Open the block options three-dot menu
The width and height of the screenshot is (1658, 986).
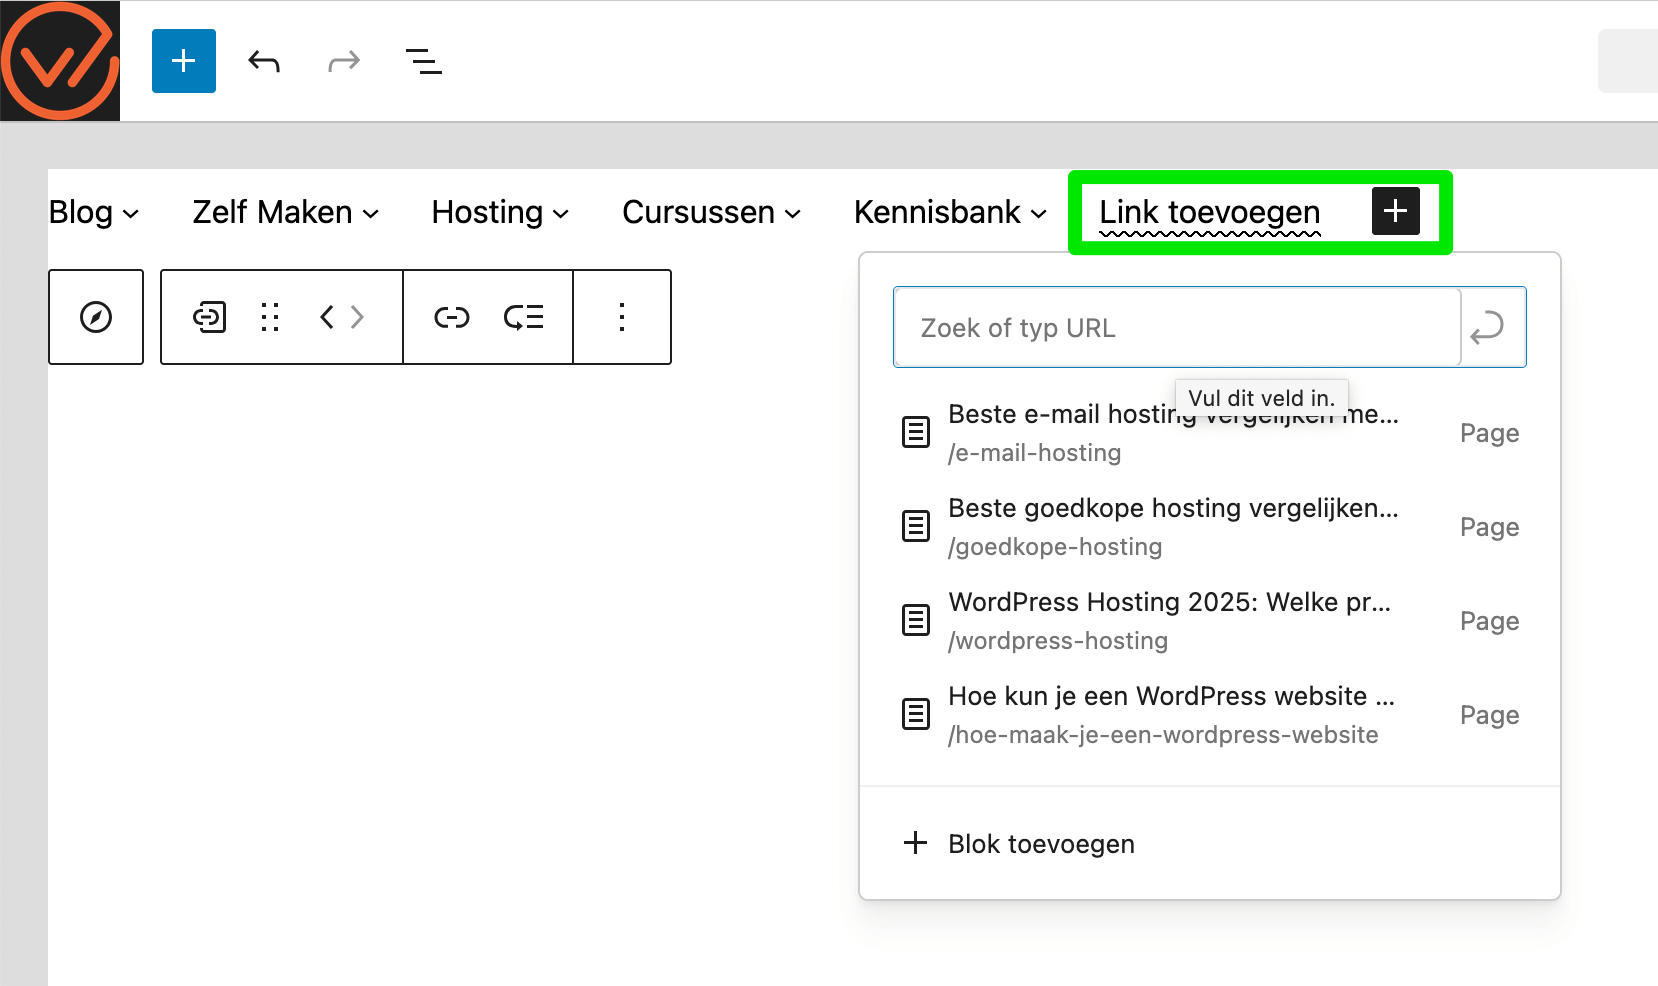coord(622,317)
